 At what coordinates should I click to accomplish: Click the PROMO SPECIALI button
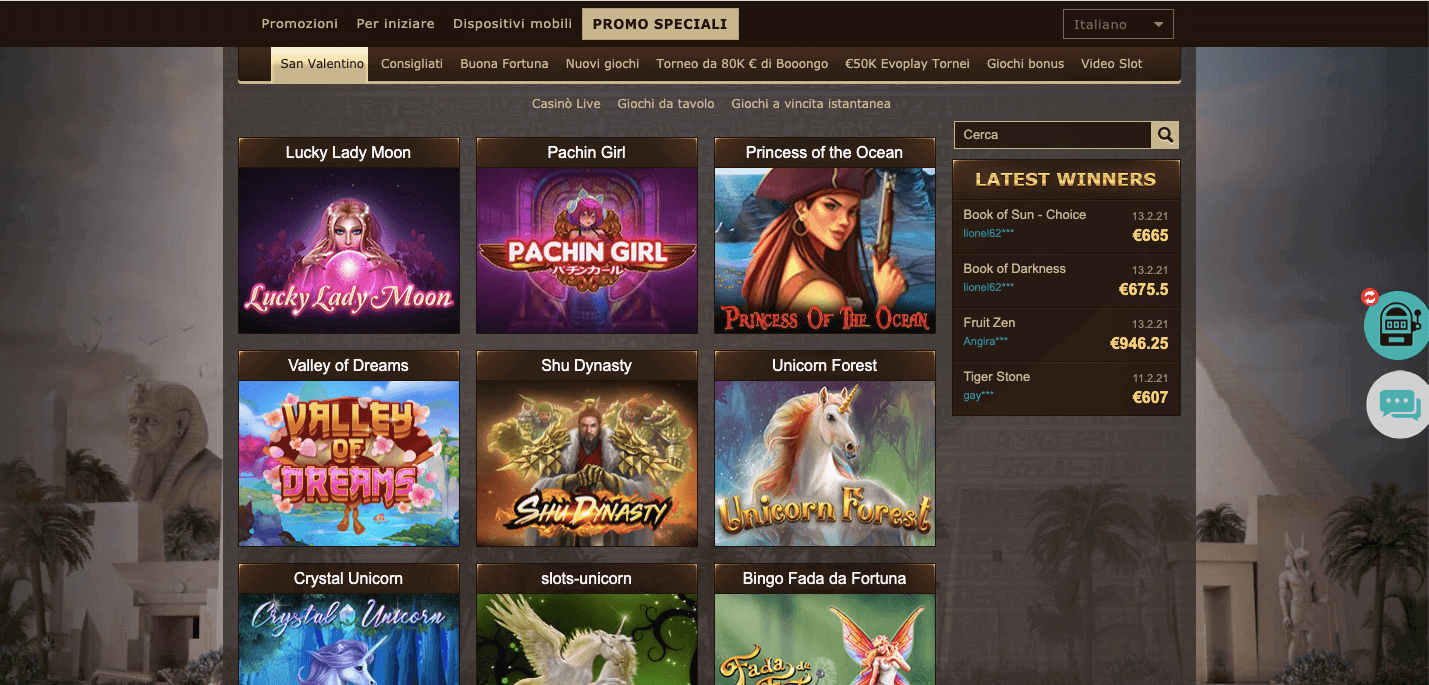pyautogui.click(x=660, y=23)
